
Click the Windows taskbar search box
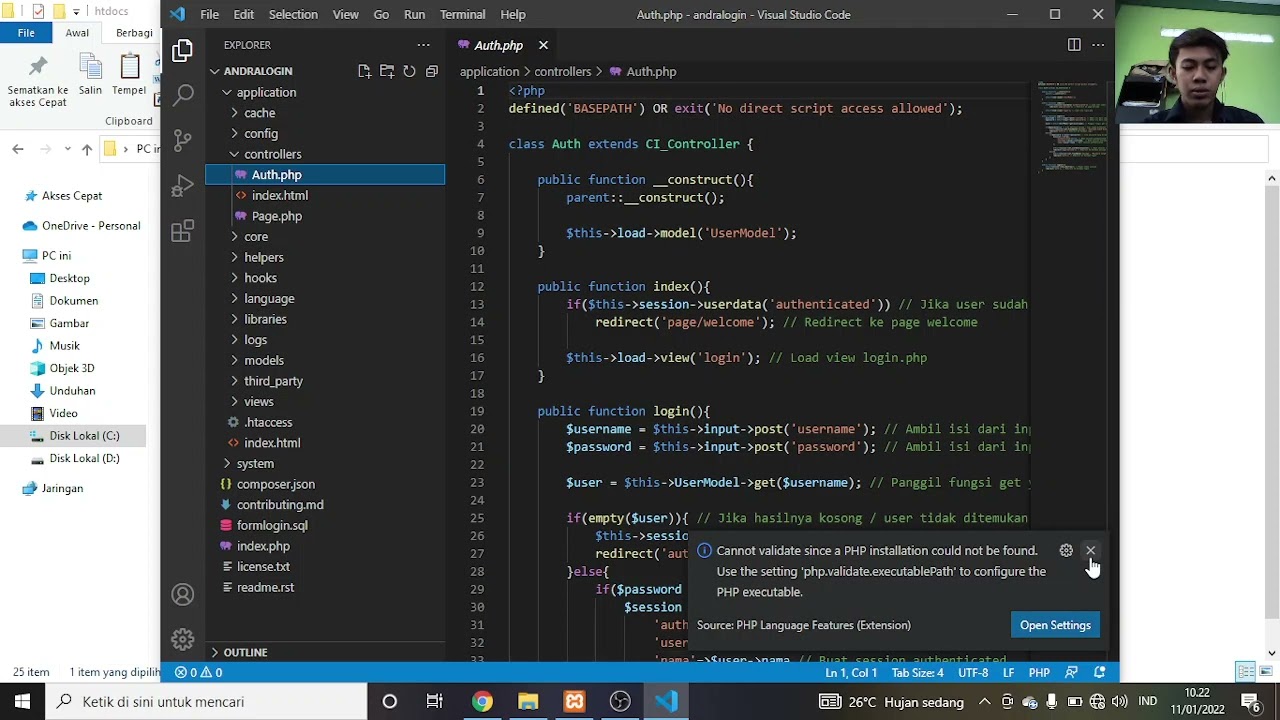tap(200, 701)
